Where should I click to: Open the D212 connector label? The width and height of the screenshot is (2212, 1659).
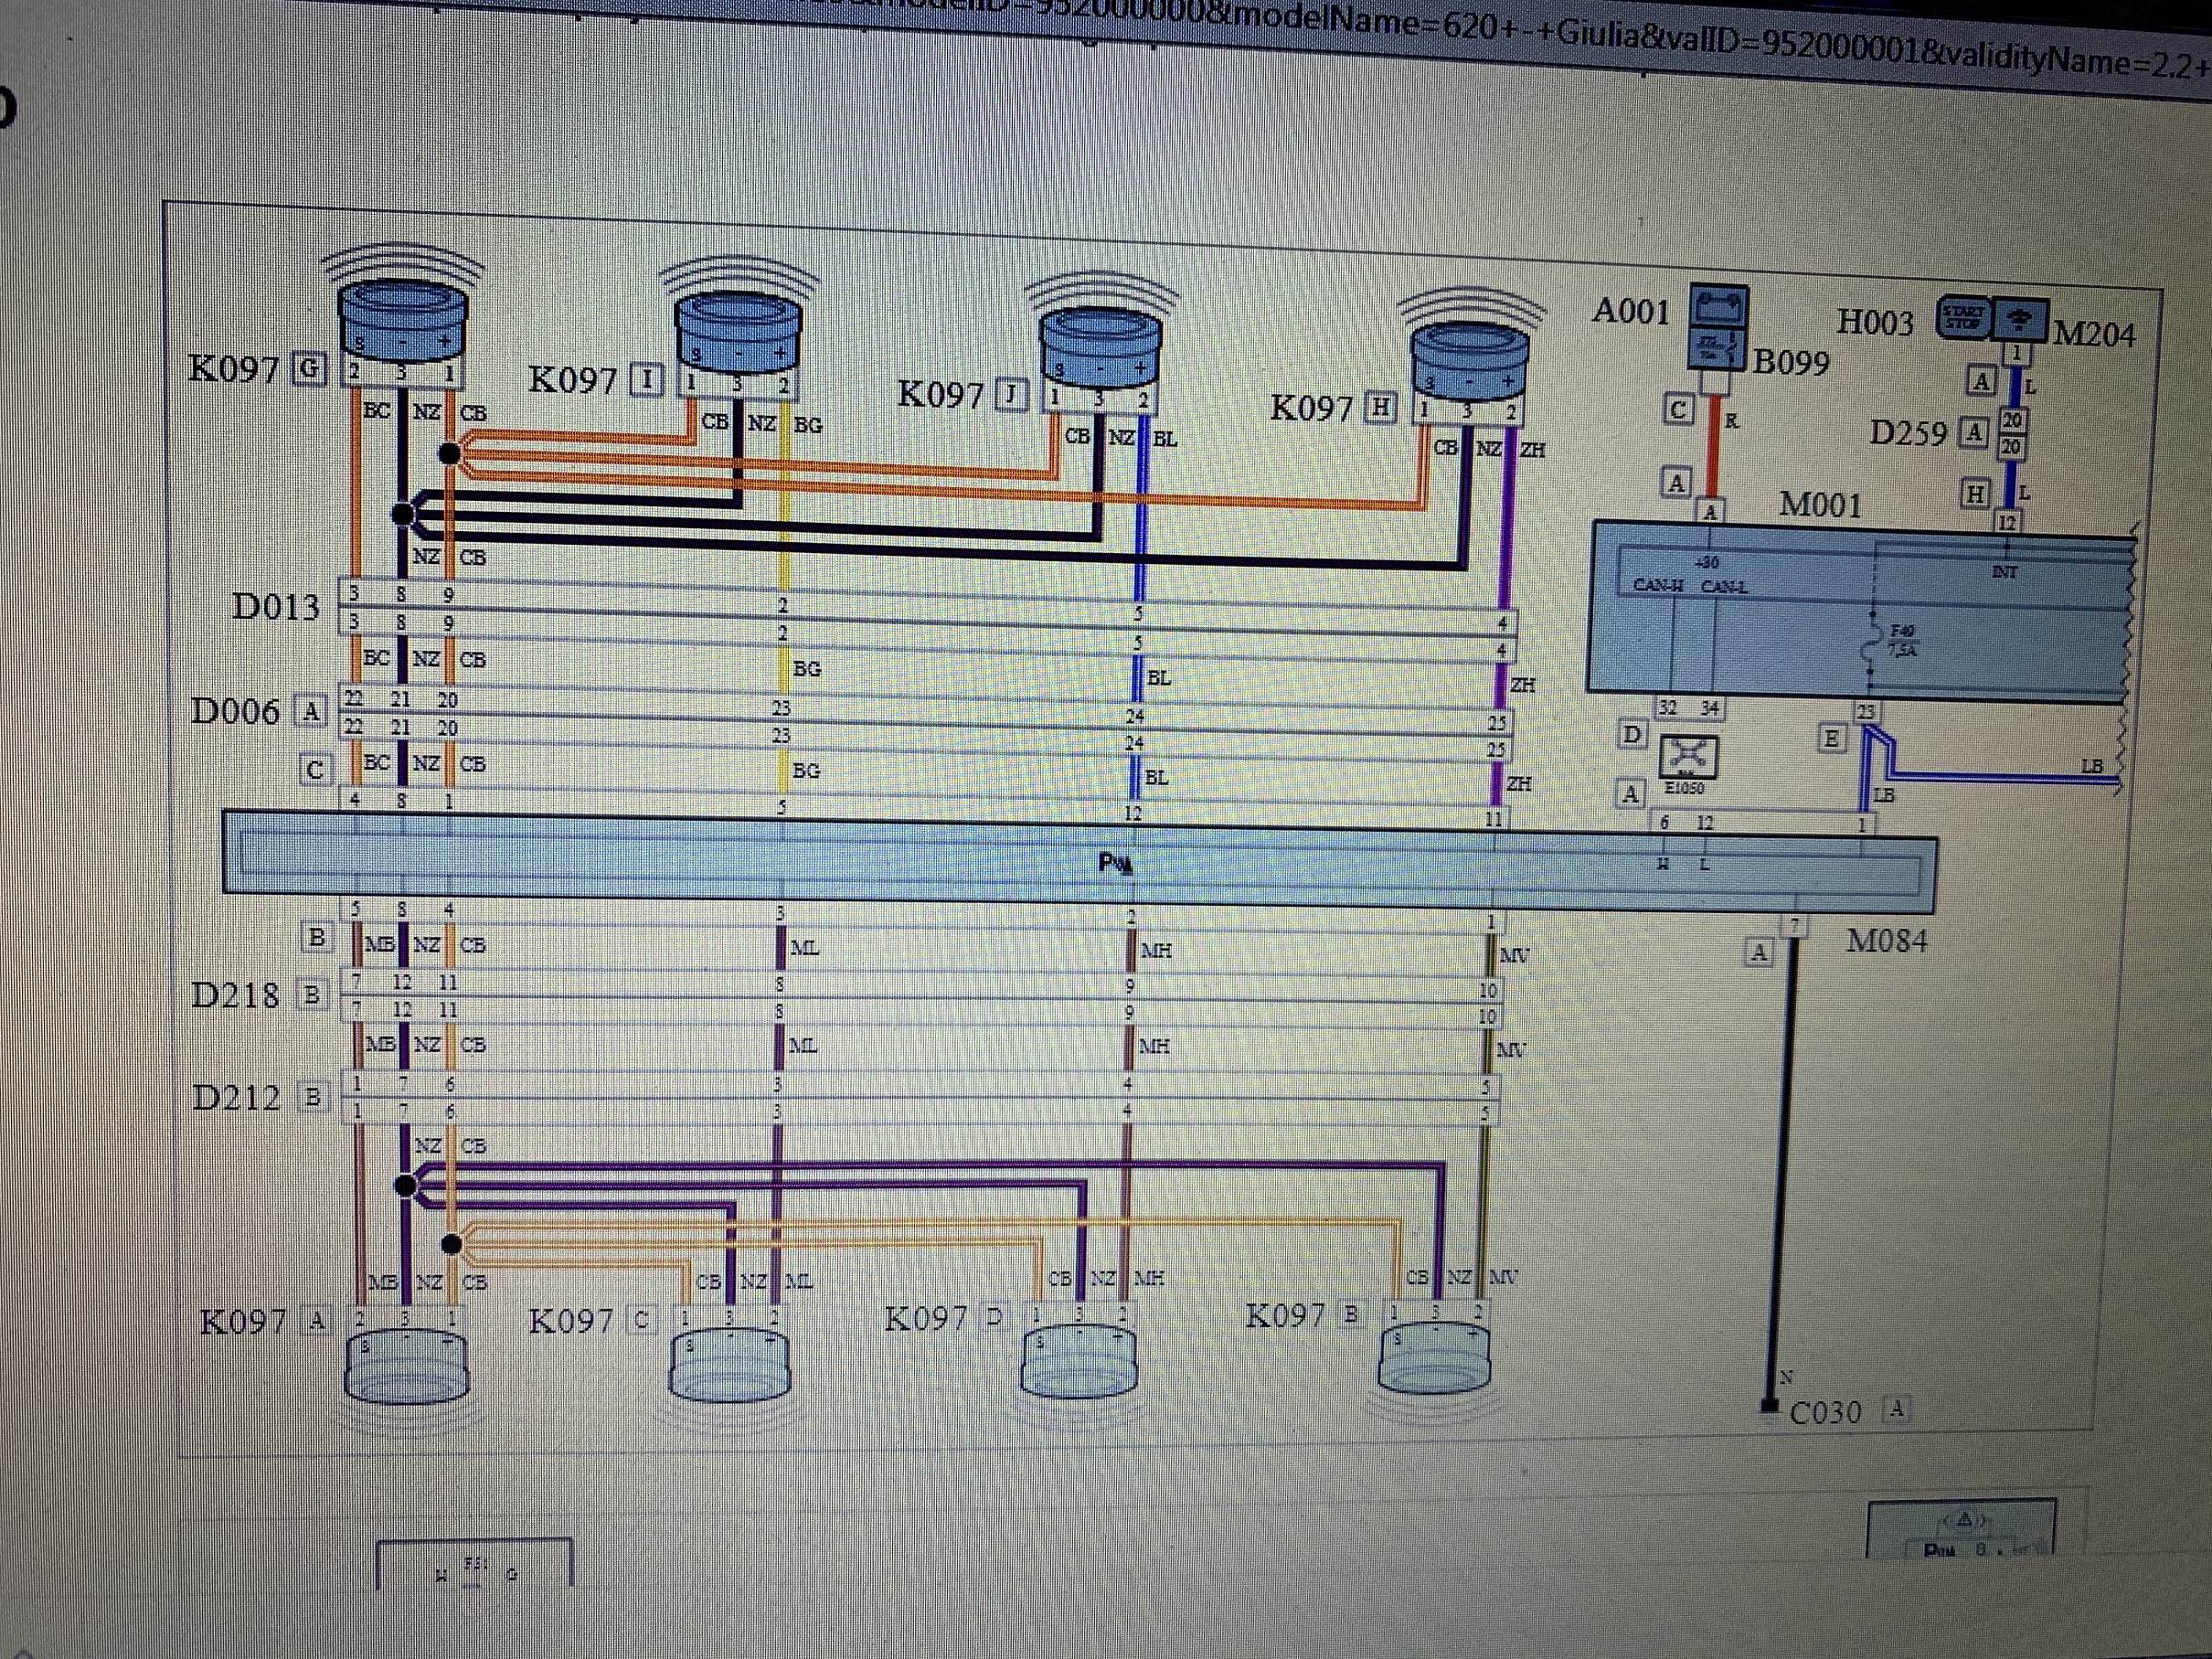point(237,1098)
